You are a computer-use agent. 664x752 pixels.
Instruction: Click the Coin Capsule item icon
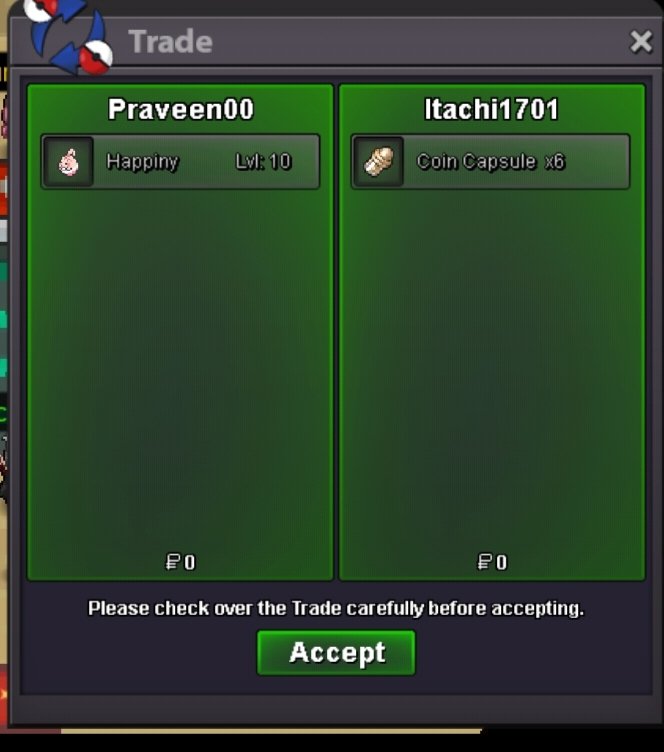(378, 162)
